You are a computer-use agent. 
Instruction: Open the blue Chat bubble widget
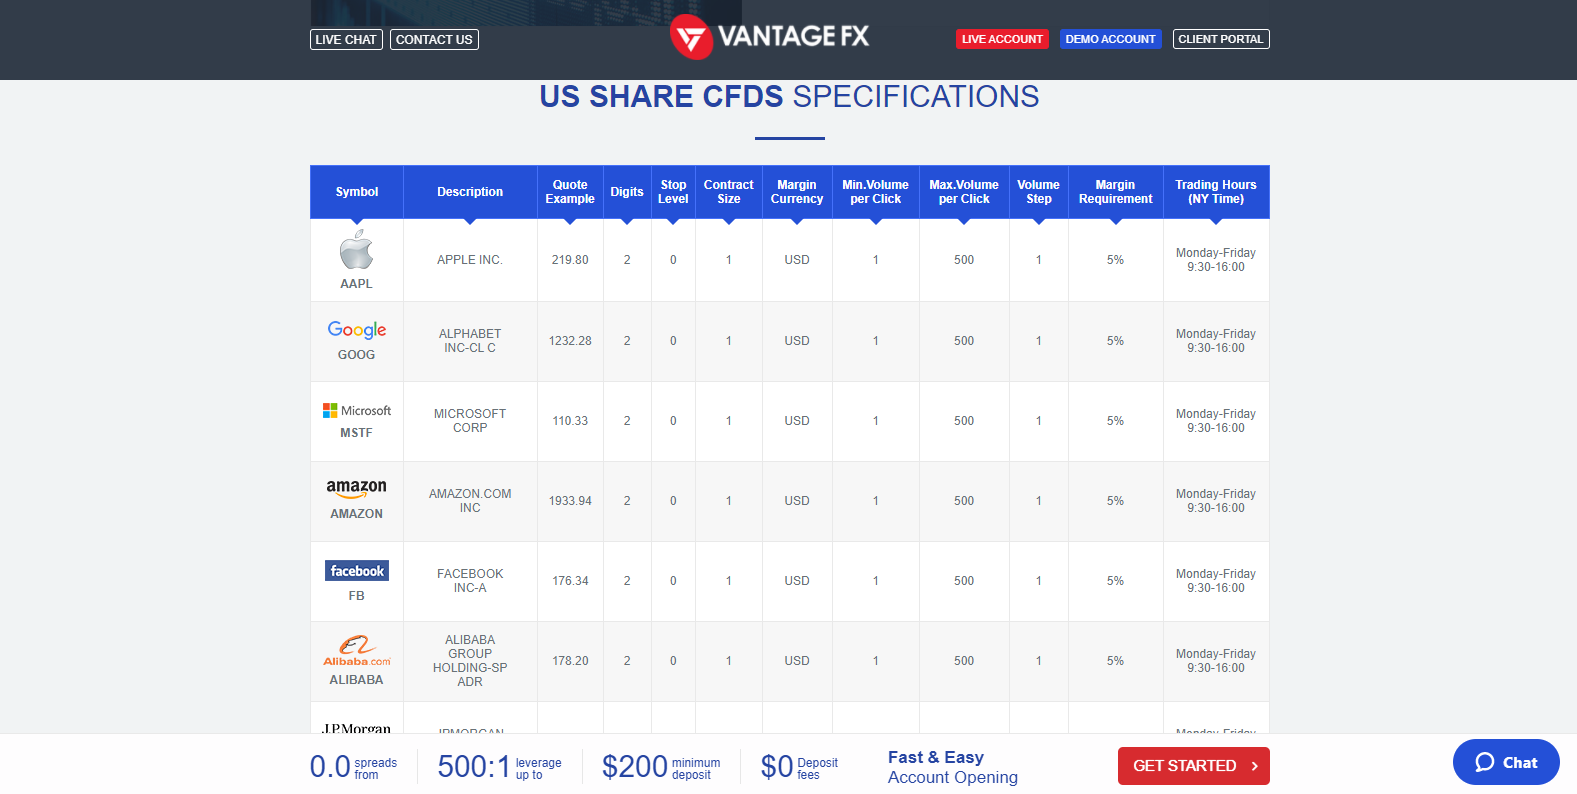pyautogui.click(x=1506, y=762)
